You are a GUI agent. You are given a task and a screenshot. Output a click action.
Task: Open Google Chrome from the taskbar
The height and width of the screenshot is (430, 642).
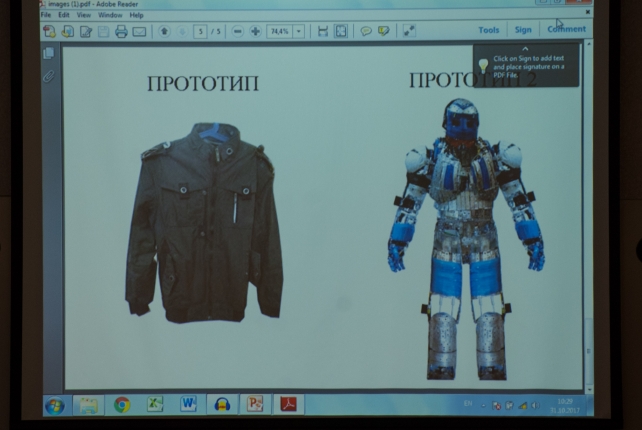tap(122, 405)
